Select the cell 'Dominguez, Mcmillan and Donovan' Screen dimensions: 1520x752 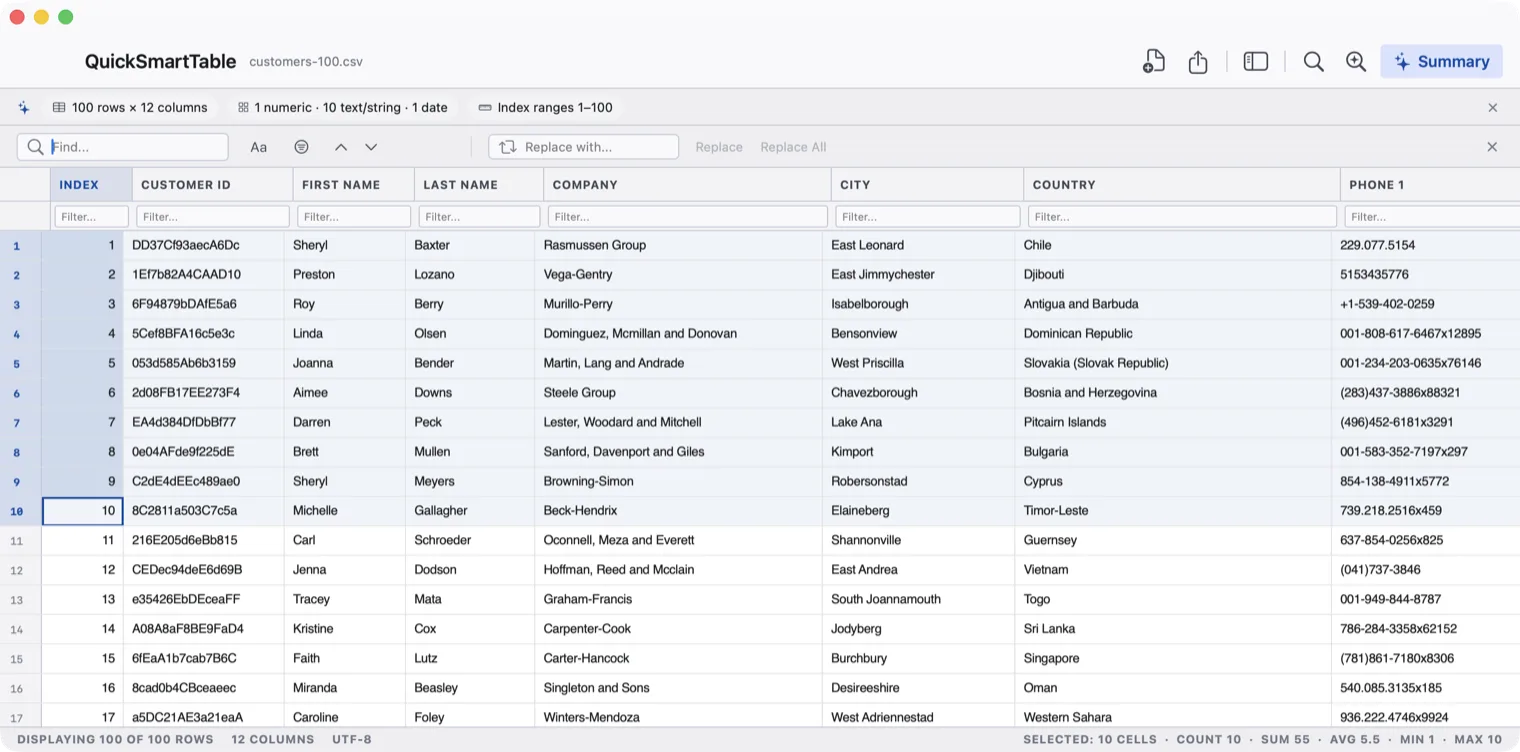pyautogui.click(x=678, y=333)
